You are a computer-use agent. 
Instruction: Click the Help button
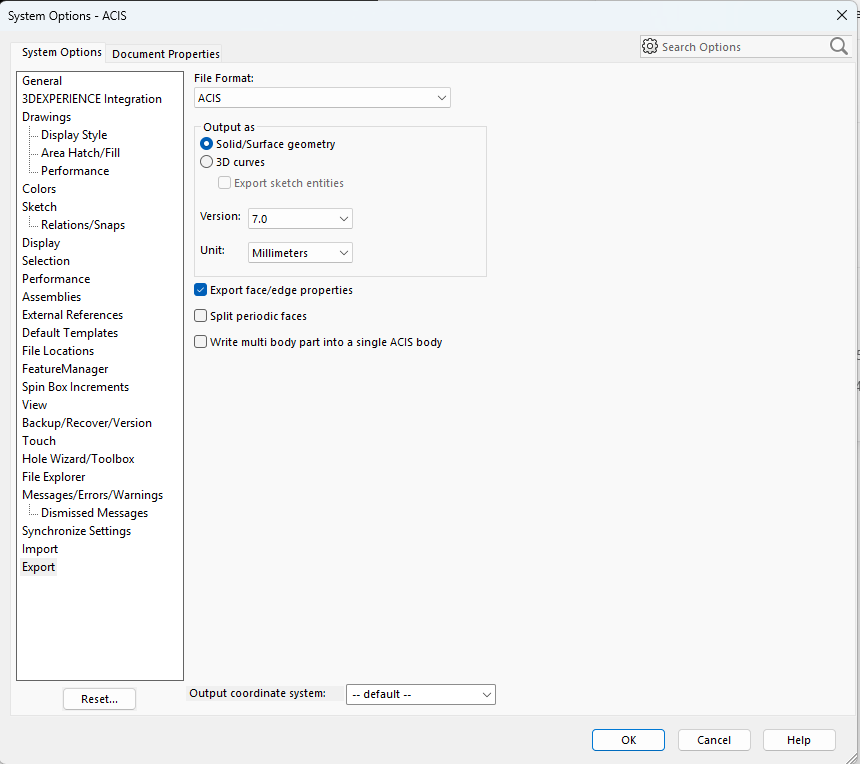point(799,740)
